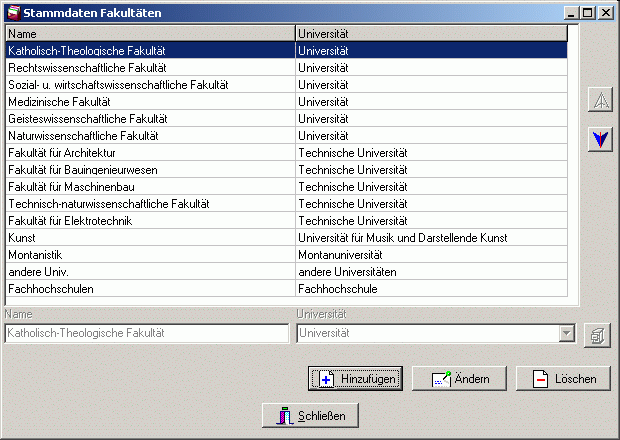Click the Löschen button
This screenshot has height=440, width=620.
563,378
